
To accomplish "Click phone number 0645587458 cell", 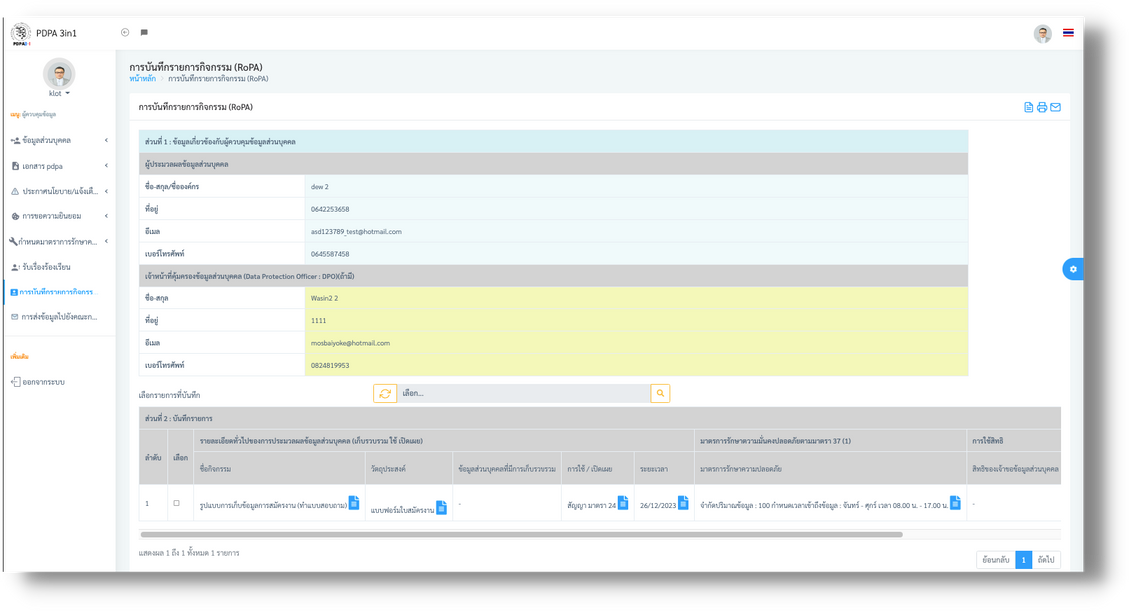I will click(636, 254).
